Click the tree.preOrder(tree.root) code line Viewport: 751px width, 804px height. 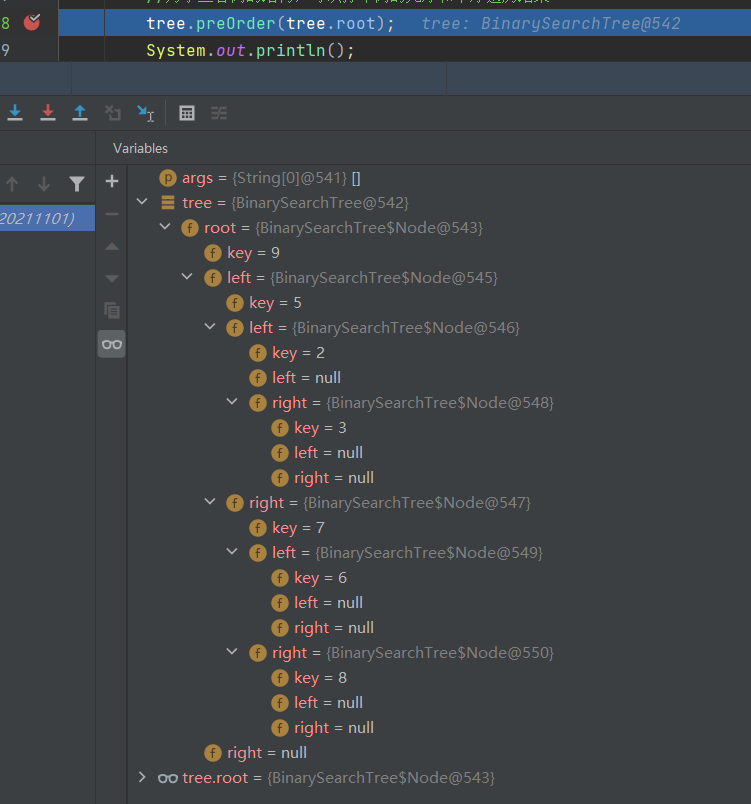(x=270, y=23)
